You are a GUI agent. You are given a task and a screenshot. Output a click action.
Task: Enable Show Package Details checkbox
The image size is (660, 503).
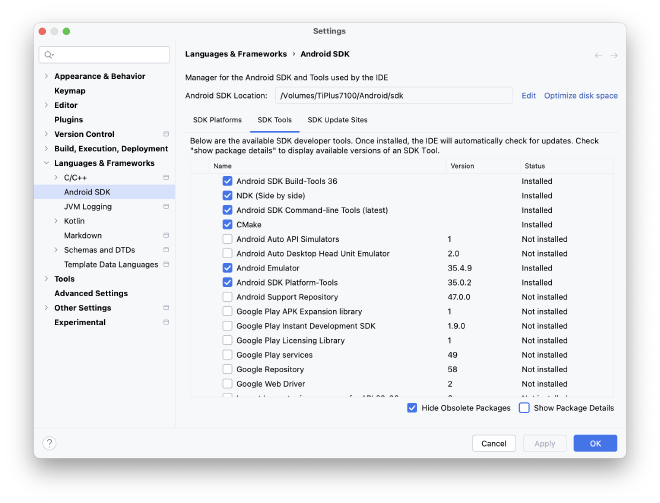(x=524, y=408)
